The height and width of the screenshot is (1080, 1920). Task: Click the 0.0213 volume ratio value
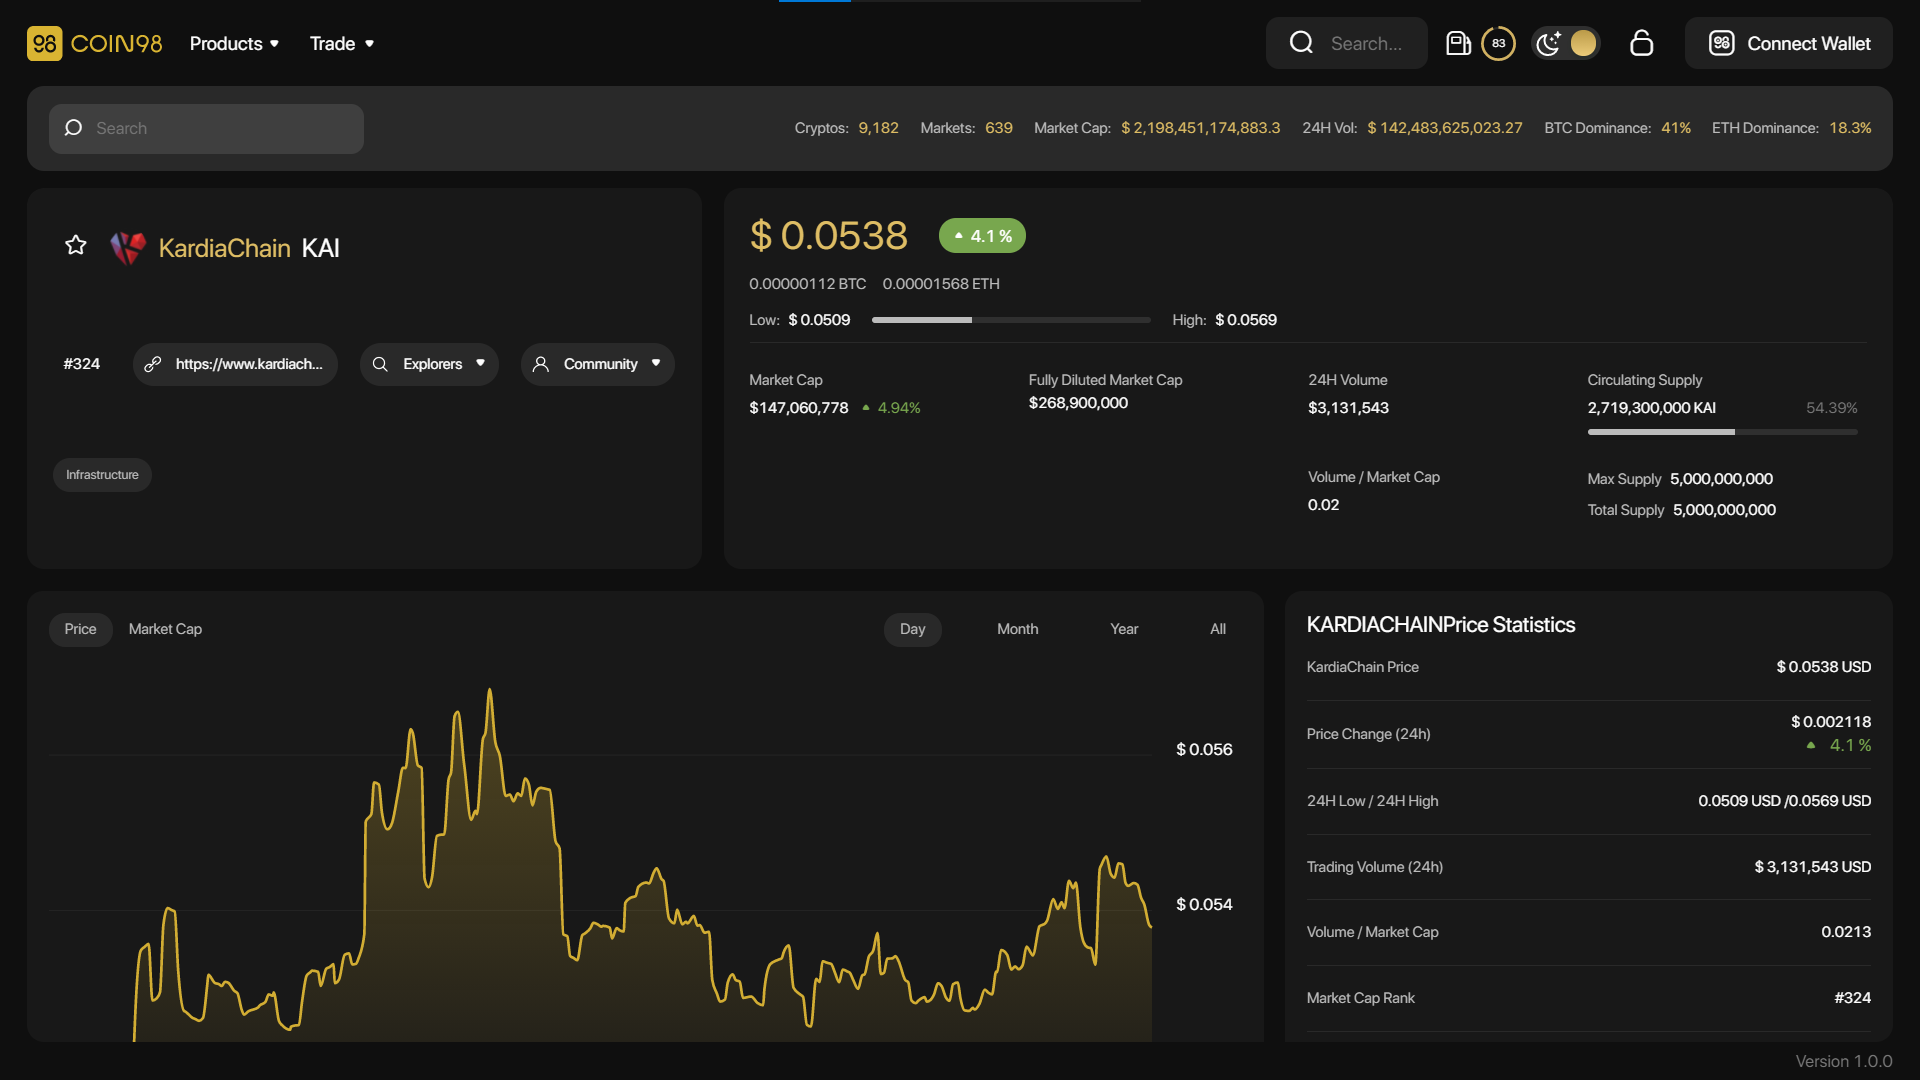1845,932
